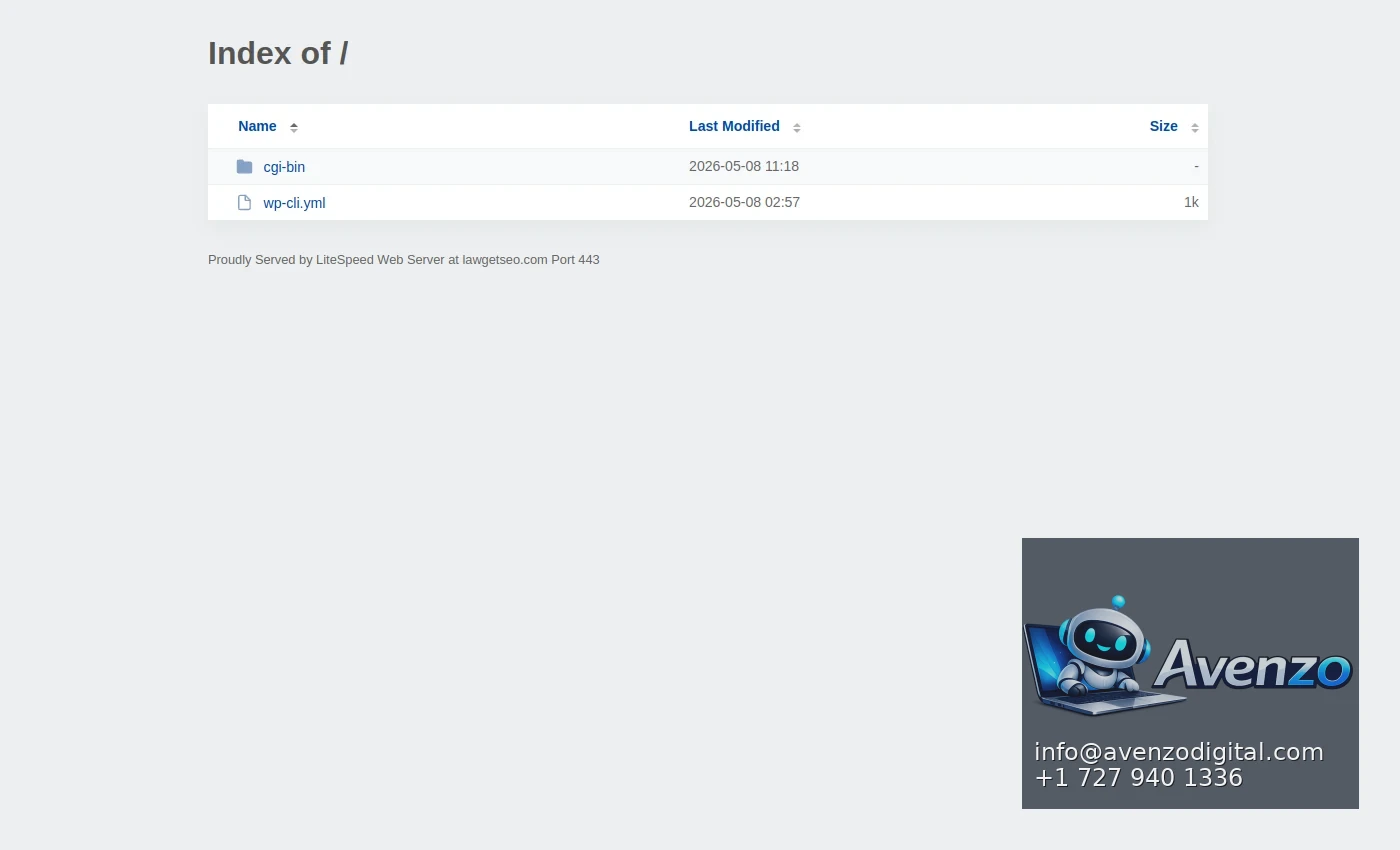Viewport: 1400px width, 850px height.
Task: Click the date 2026-05-08 11:18
Action: pyautogui.click(x=744, y=166)
